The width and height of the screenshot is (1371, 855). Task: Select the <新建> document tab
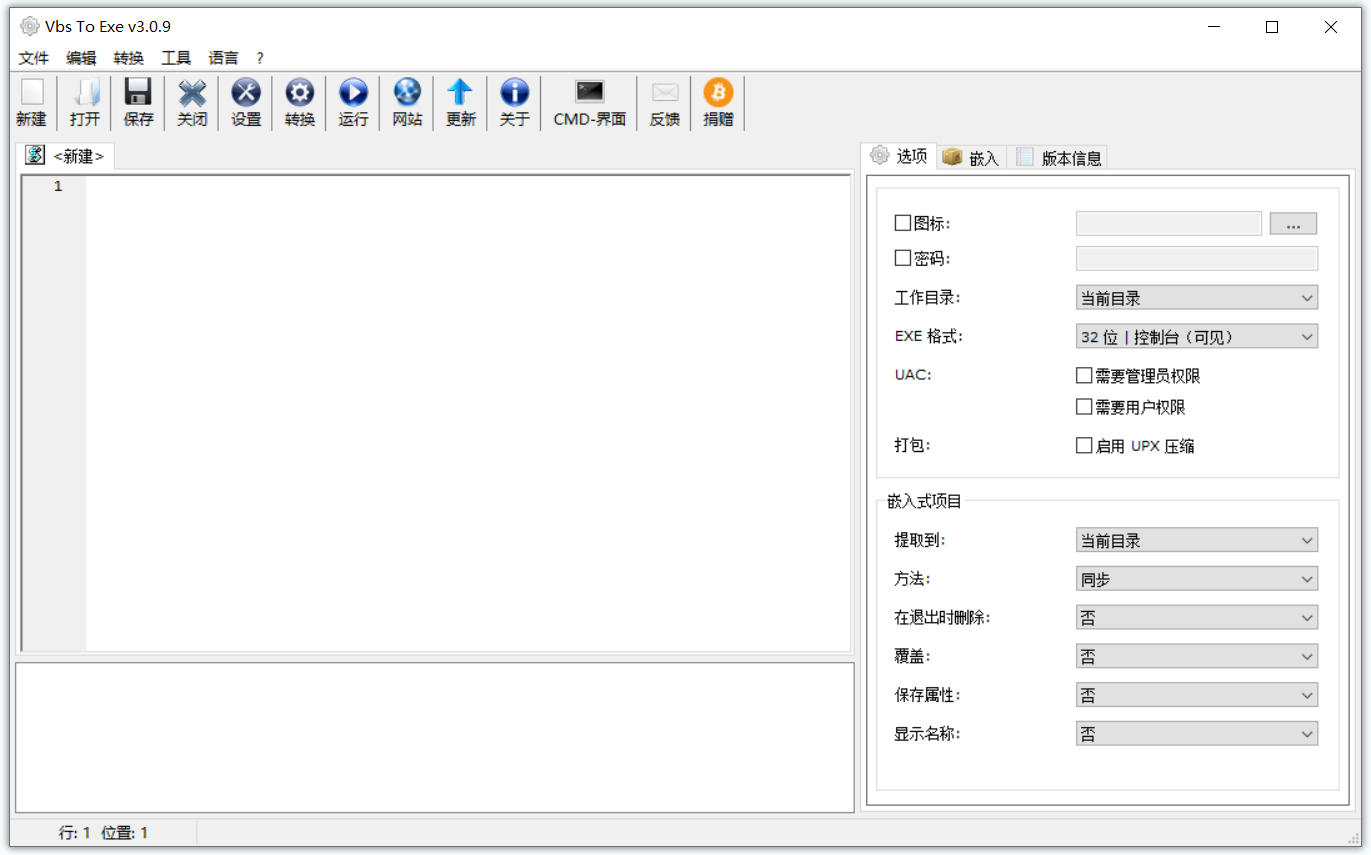[x=65, y=156]
